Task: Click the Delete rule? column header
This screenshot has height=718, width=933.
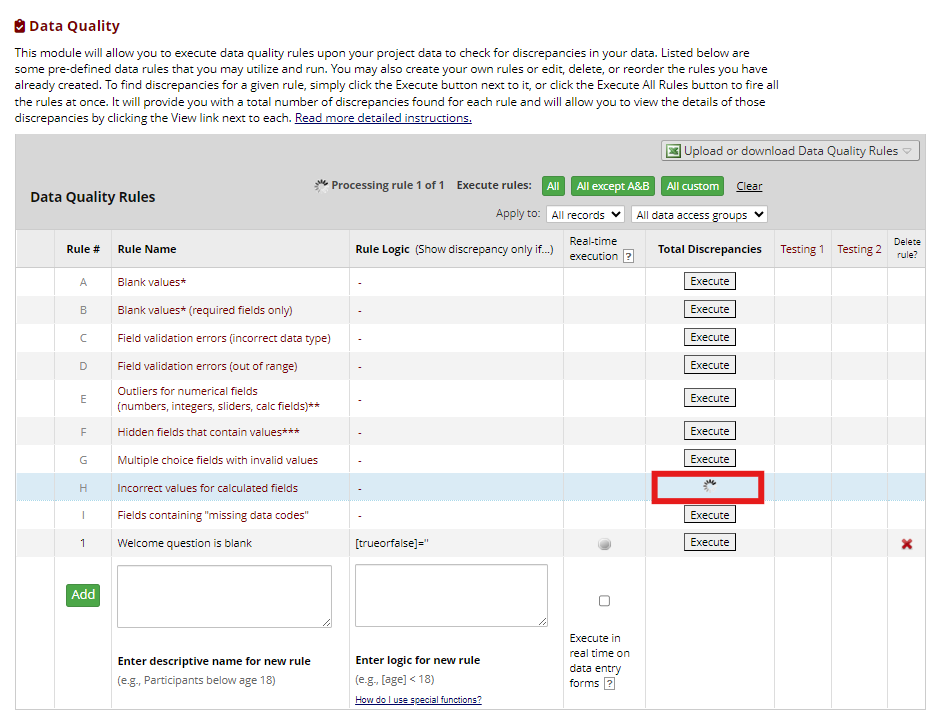Action: [x=907, y=248]
